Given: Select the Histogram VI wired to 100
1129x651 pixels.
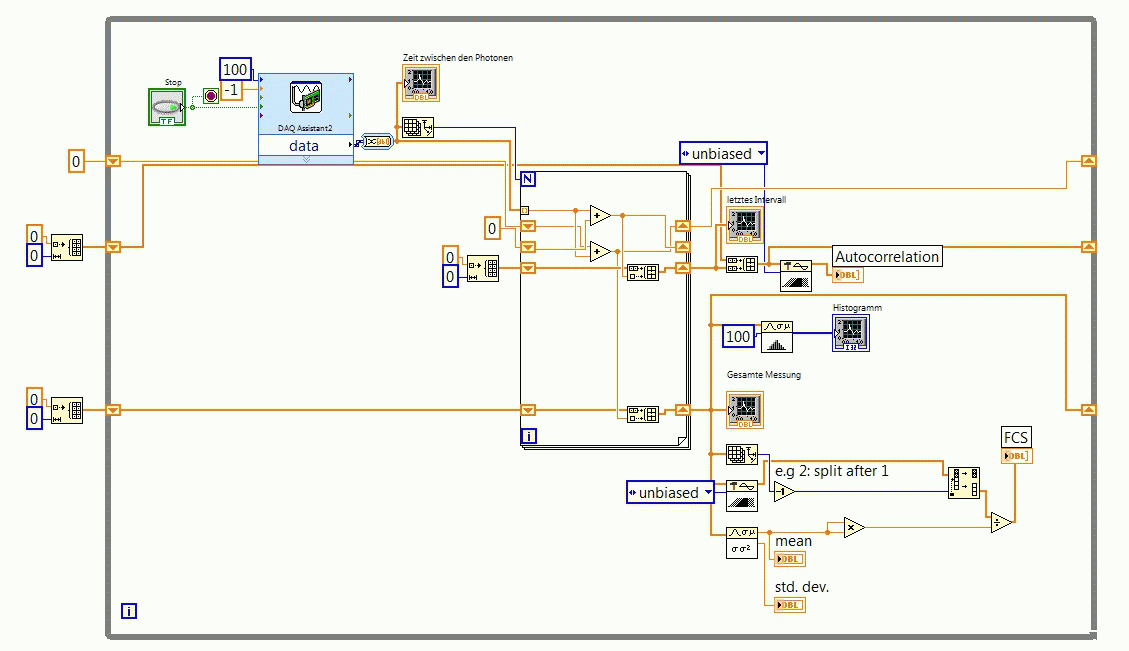Looking at the screenshot, I should click(777, 336).
